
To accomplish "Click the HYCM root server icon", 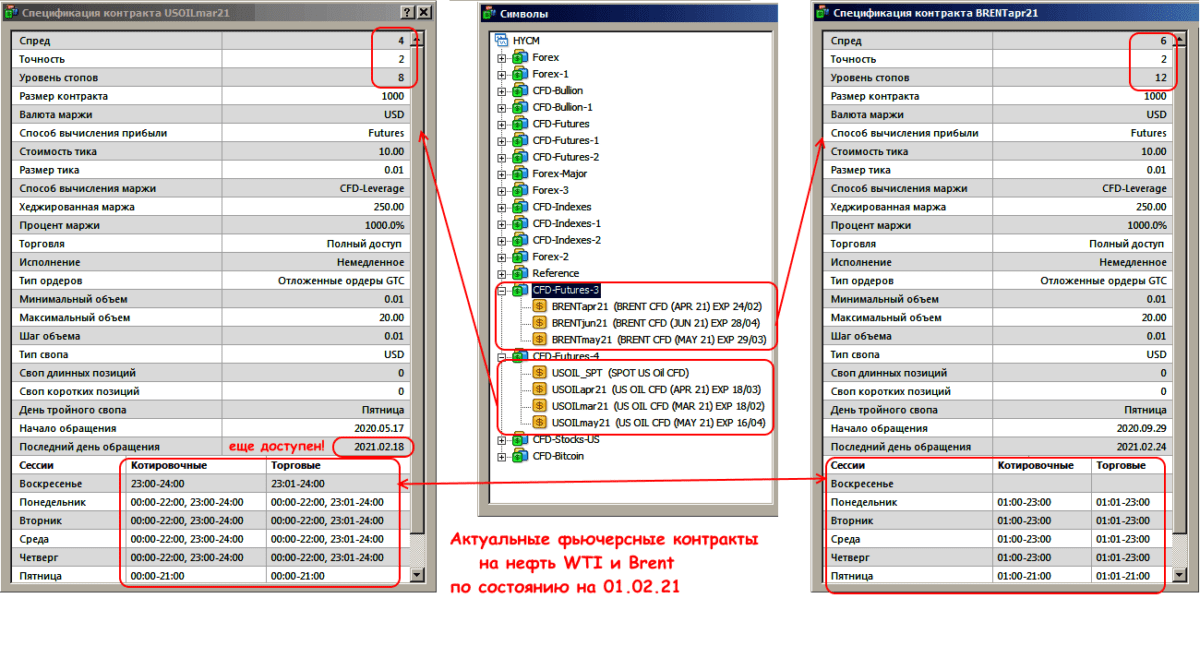I will click(502, 41).
